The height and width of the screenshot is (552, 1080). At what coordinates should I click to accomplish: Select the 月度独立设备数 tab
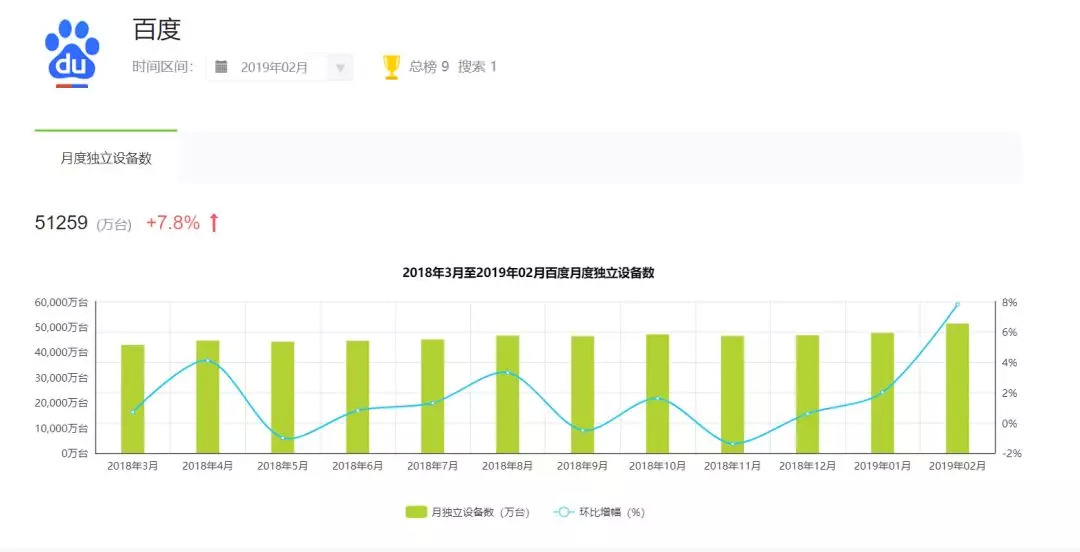[x=106, y=158]
